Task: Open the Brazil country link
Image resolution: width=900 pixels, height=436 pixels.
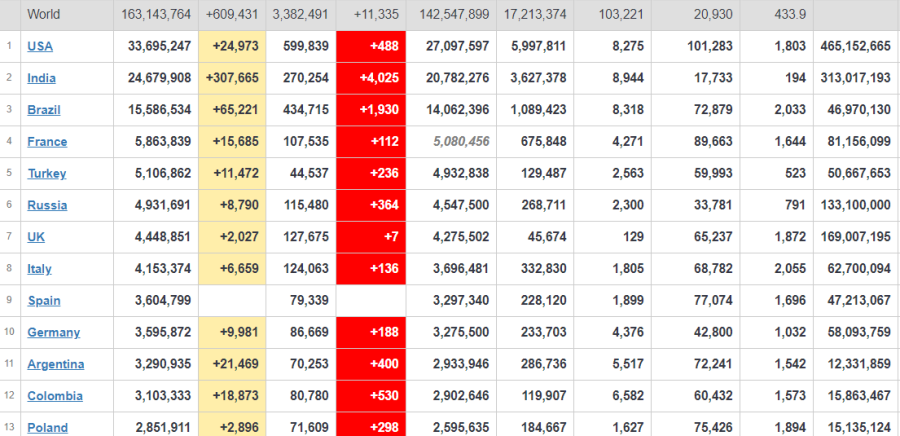Action: 44,110
